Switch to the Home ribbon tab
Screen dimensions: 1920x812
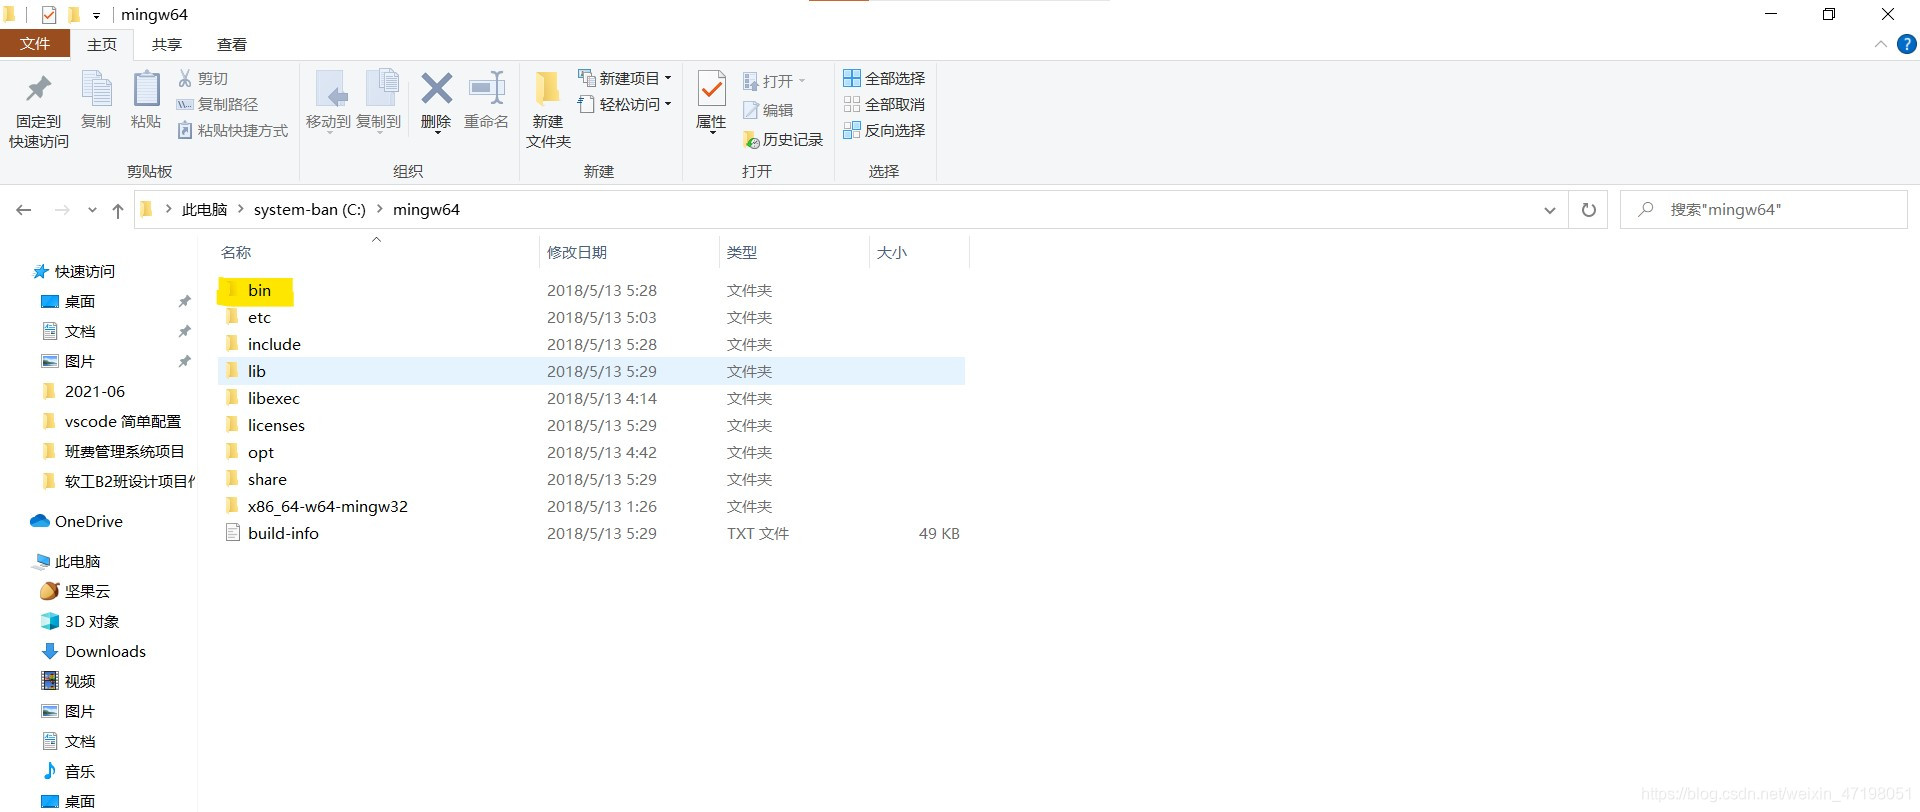pyautogui.click(x=102, y=44)
